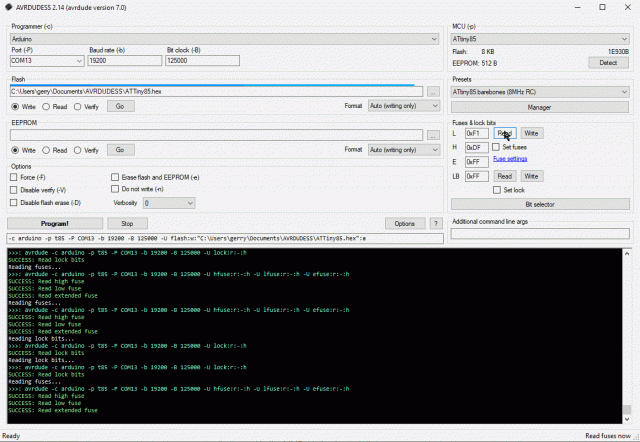This screenshot has width=640, height=442.
Task: Click the EEPROM file browse button
Action: (x=433, y=135)
